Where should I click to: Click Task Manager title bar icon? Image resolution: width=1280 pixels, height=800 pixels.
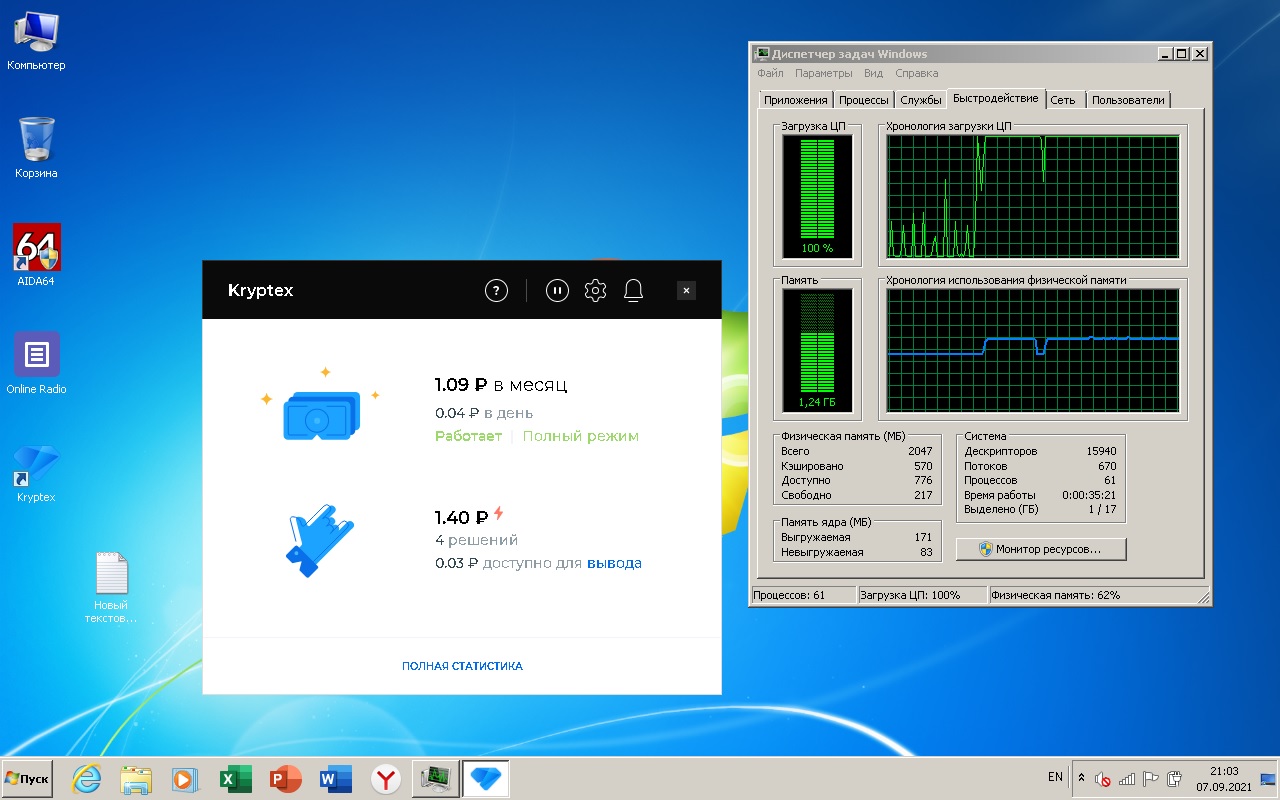pyautogui.click(x=762, y=54)
